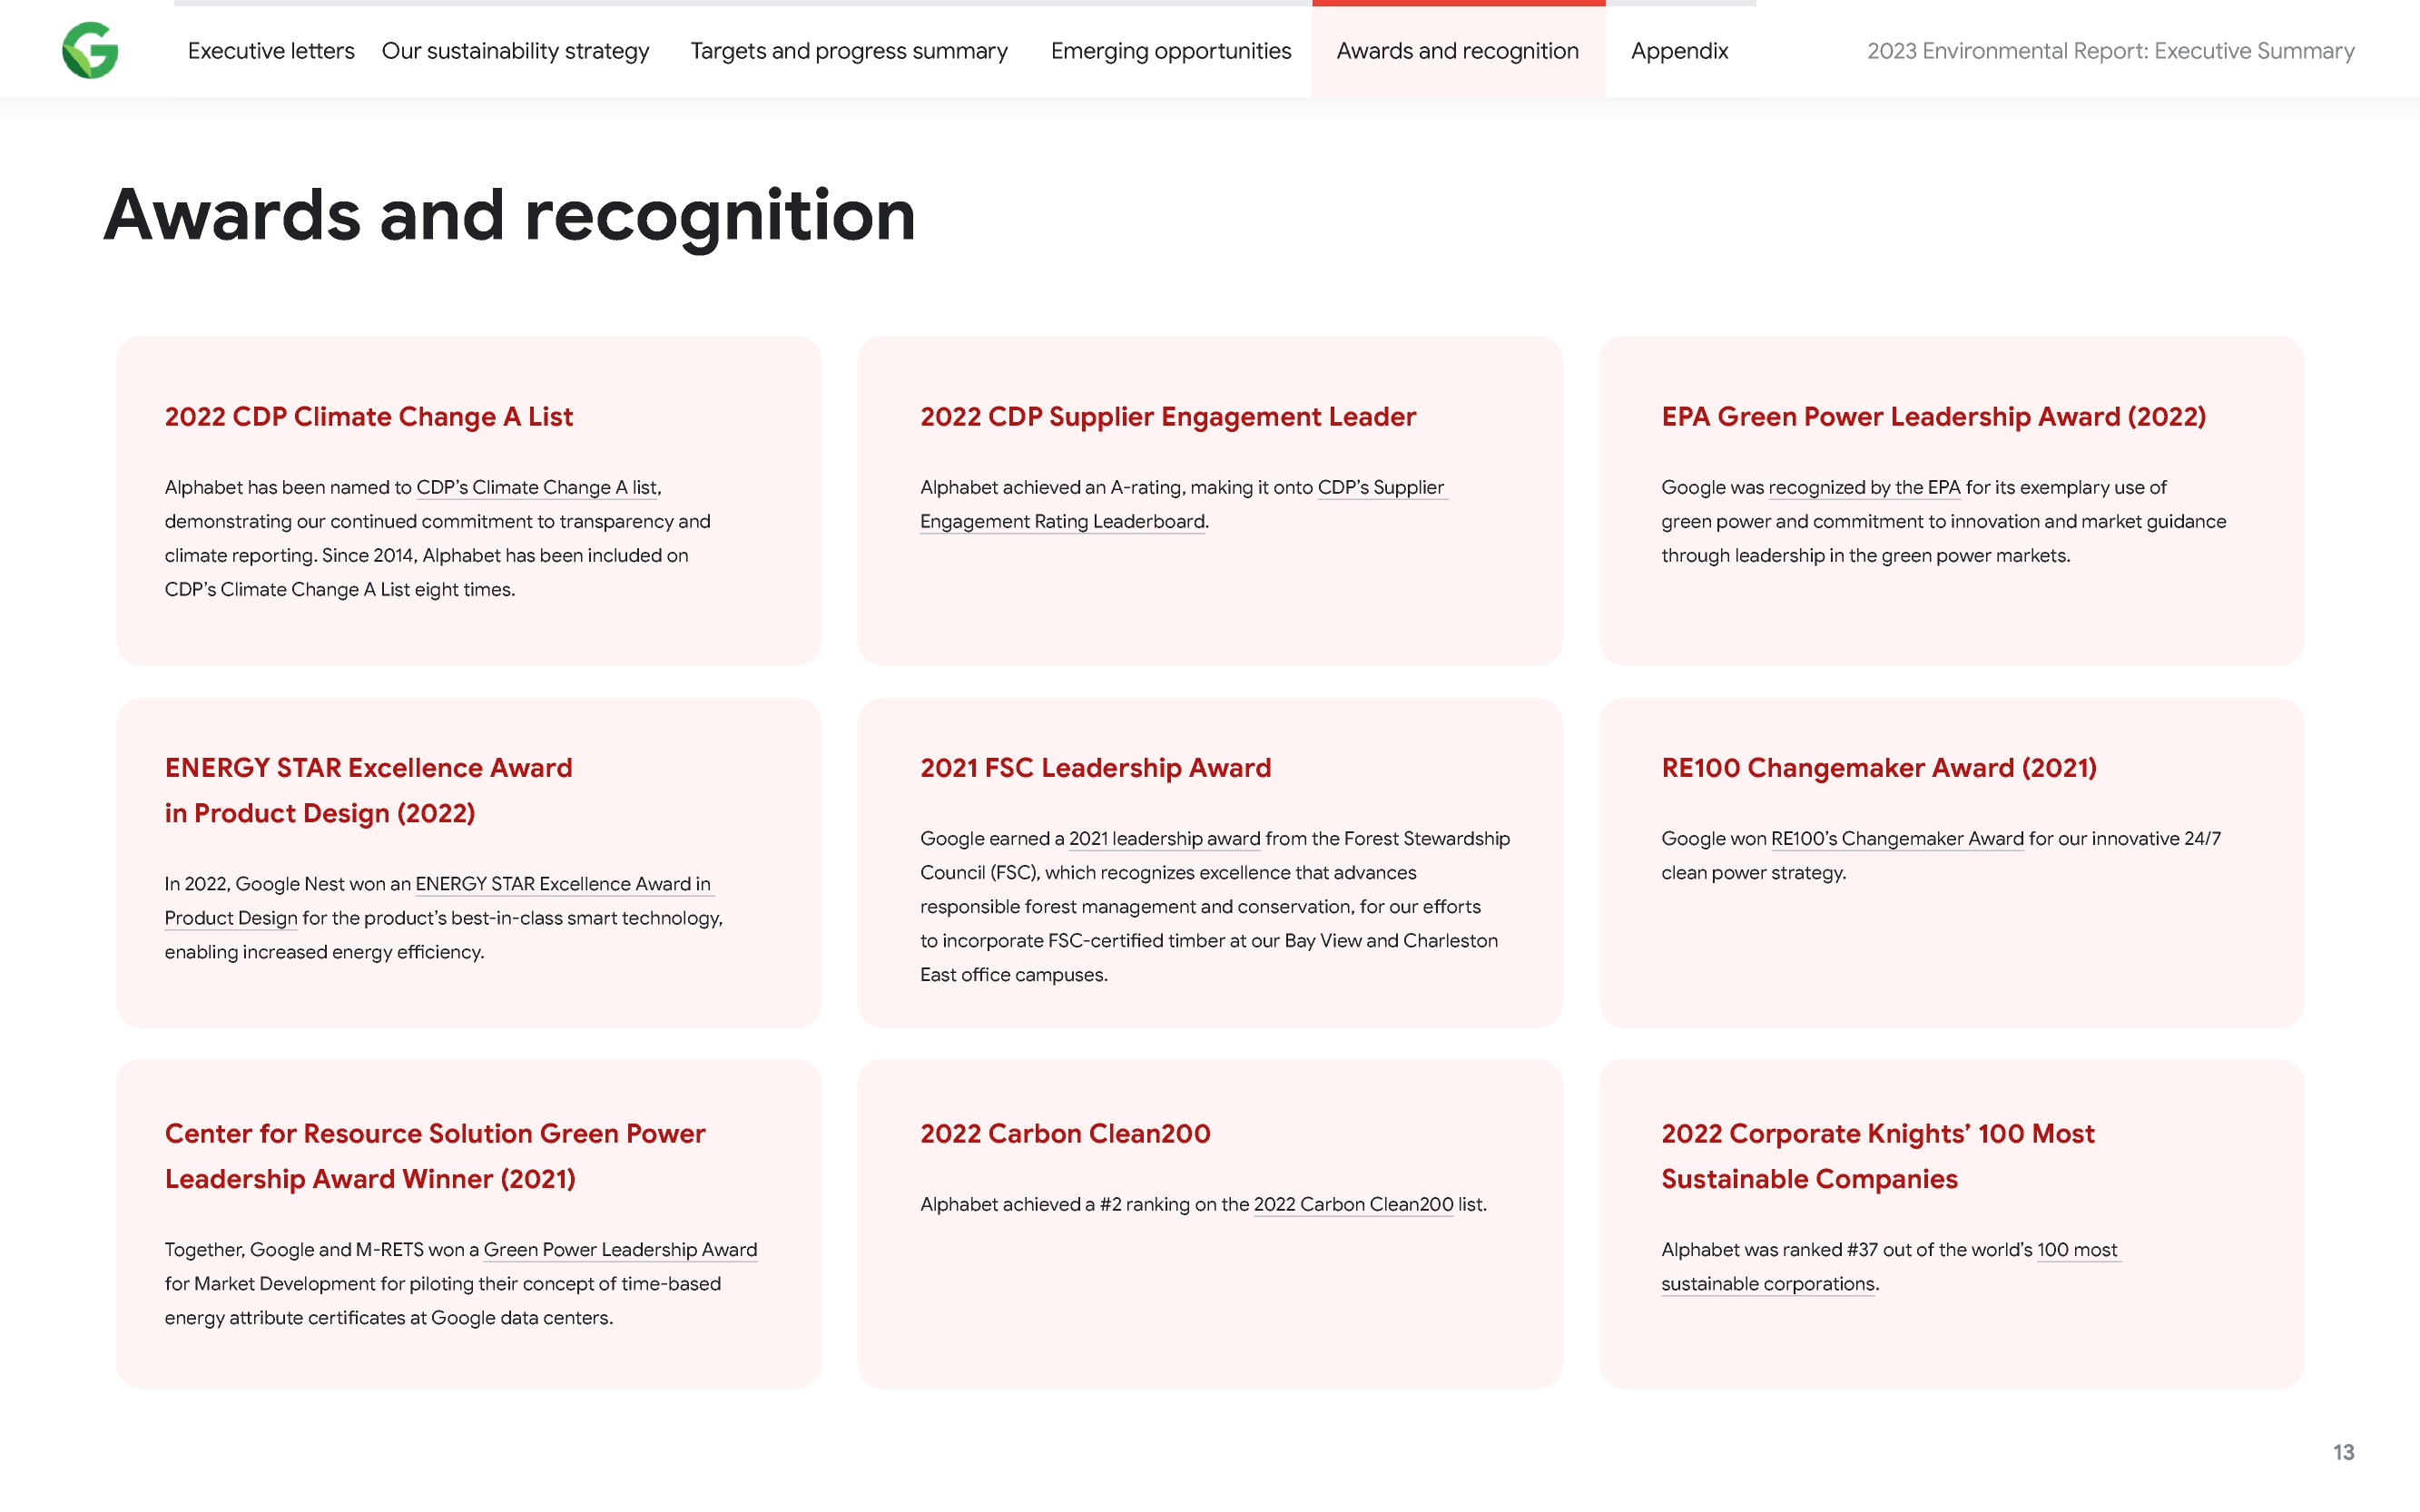Open RE100's Changemaker Award link
2420x1512 pixels.
[1897, 839]
